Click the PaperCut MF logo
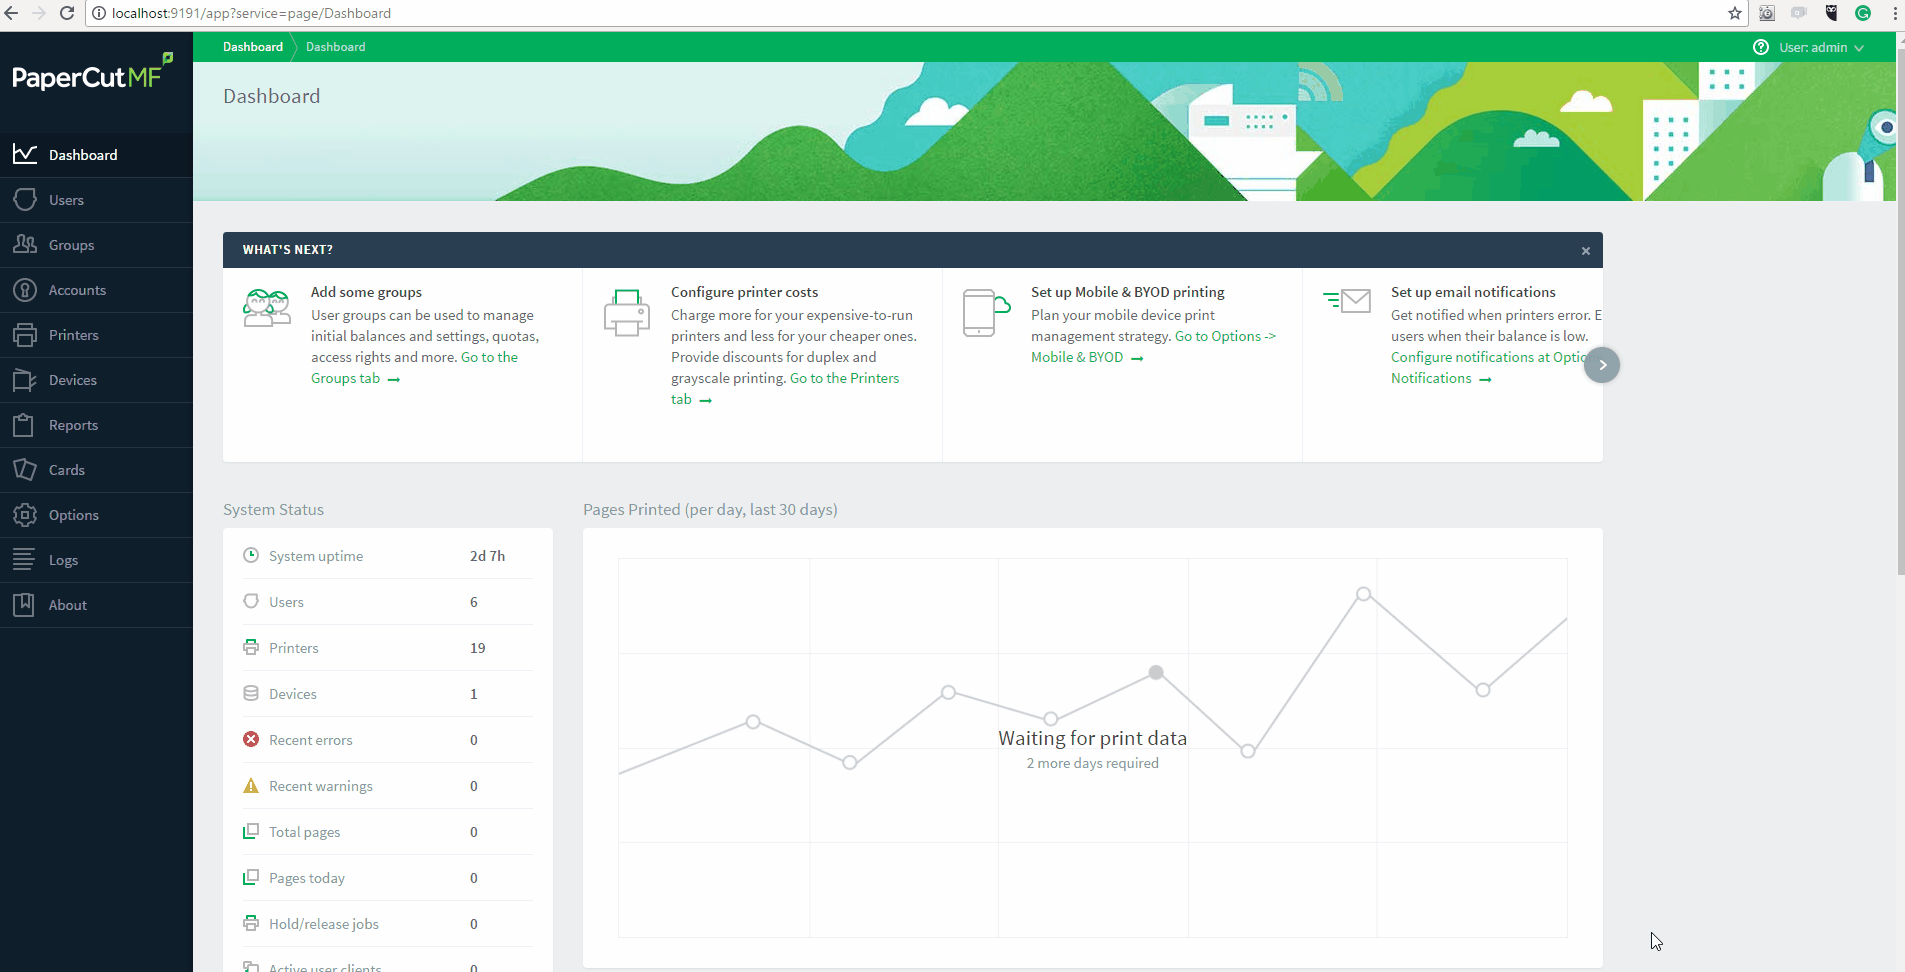1905x972 pixels. pyautogui.click(x=92, y=73)
